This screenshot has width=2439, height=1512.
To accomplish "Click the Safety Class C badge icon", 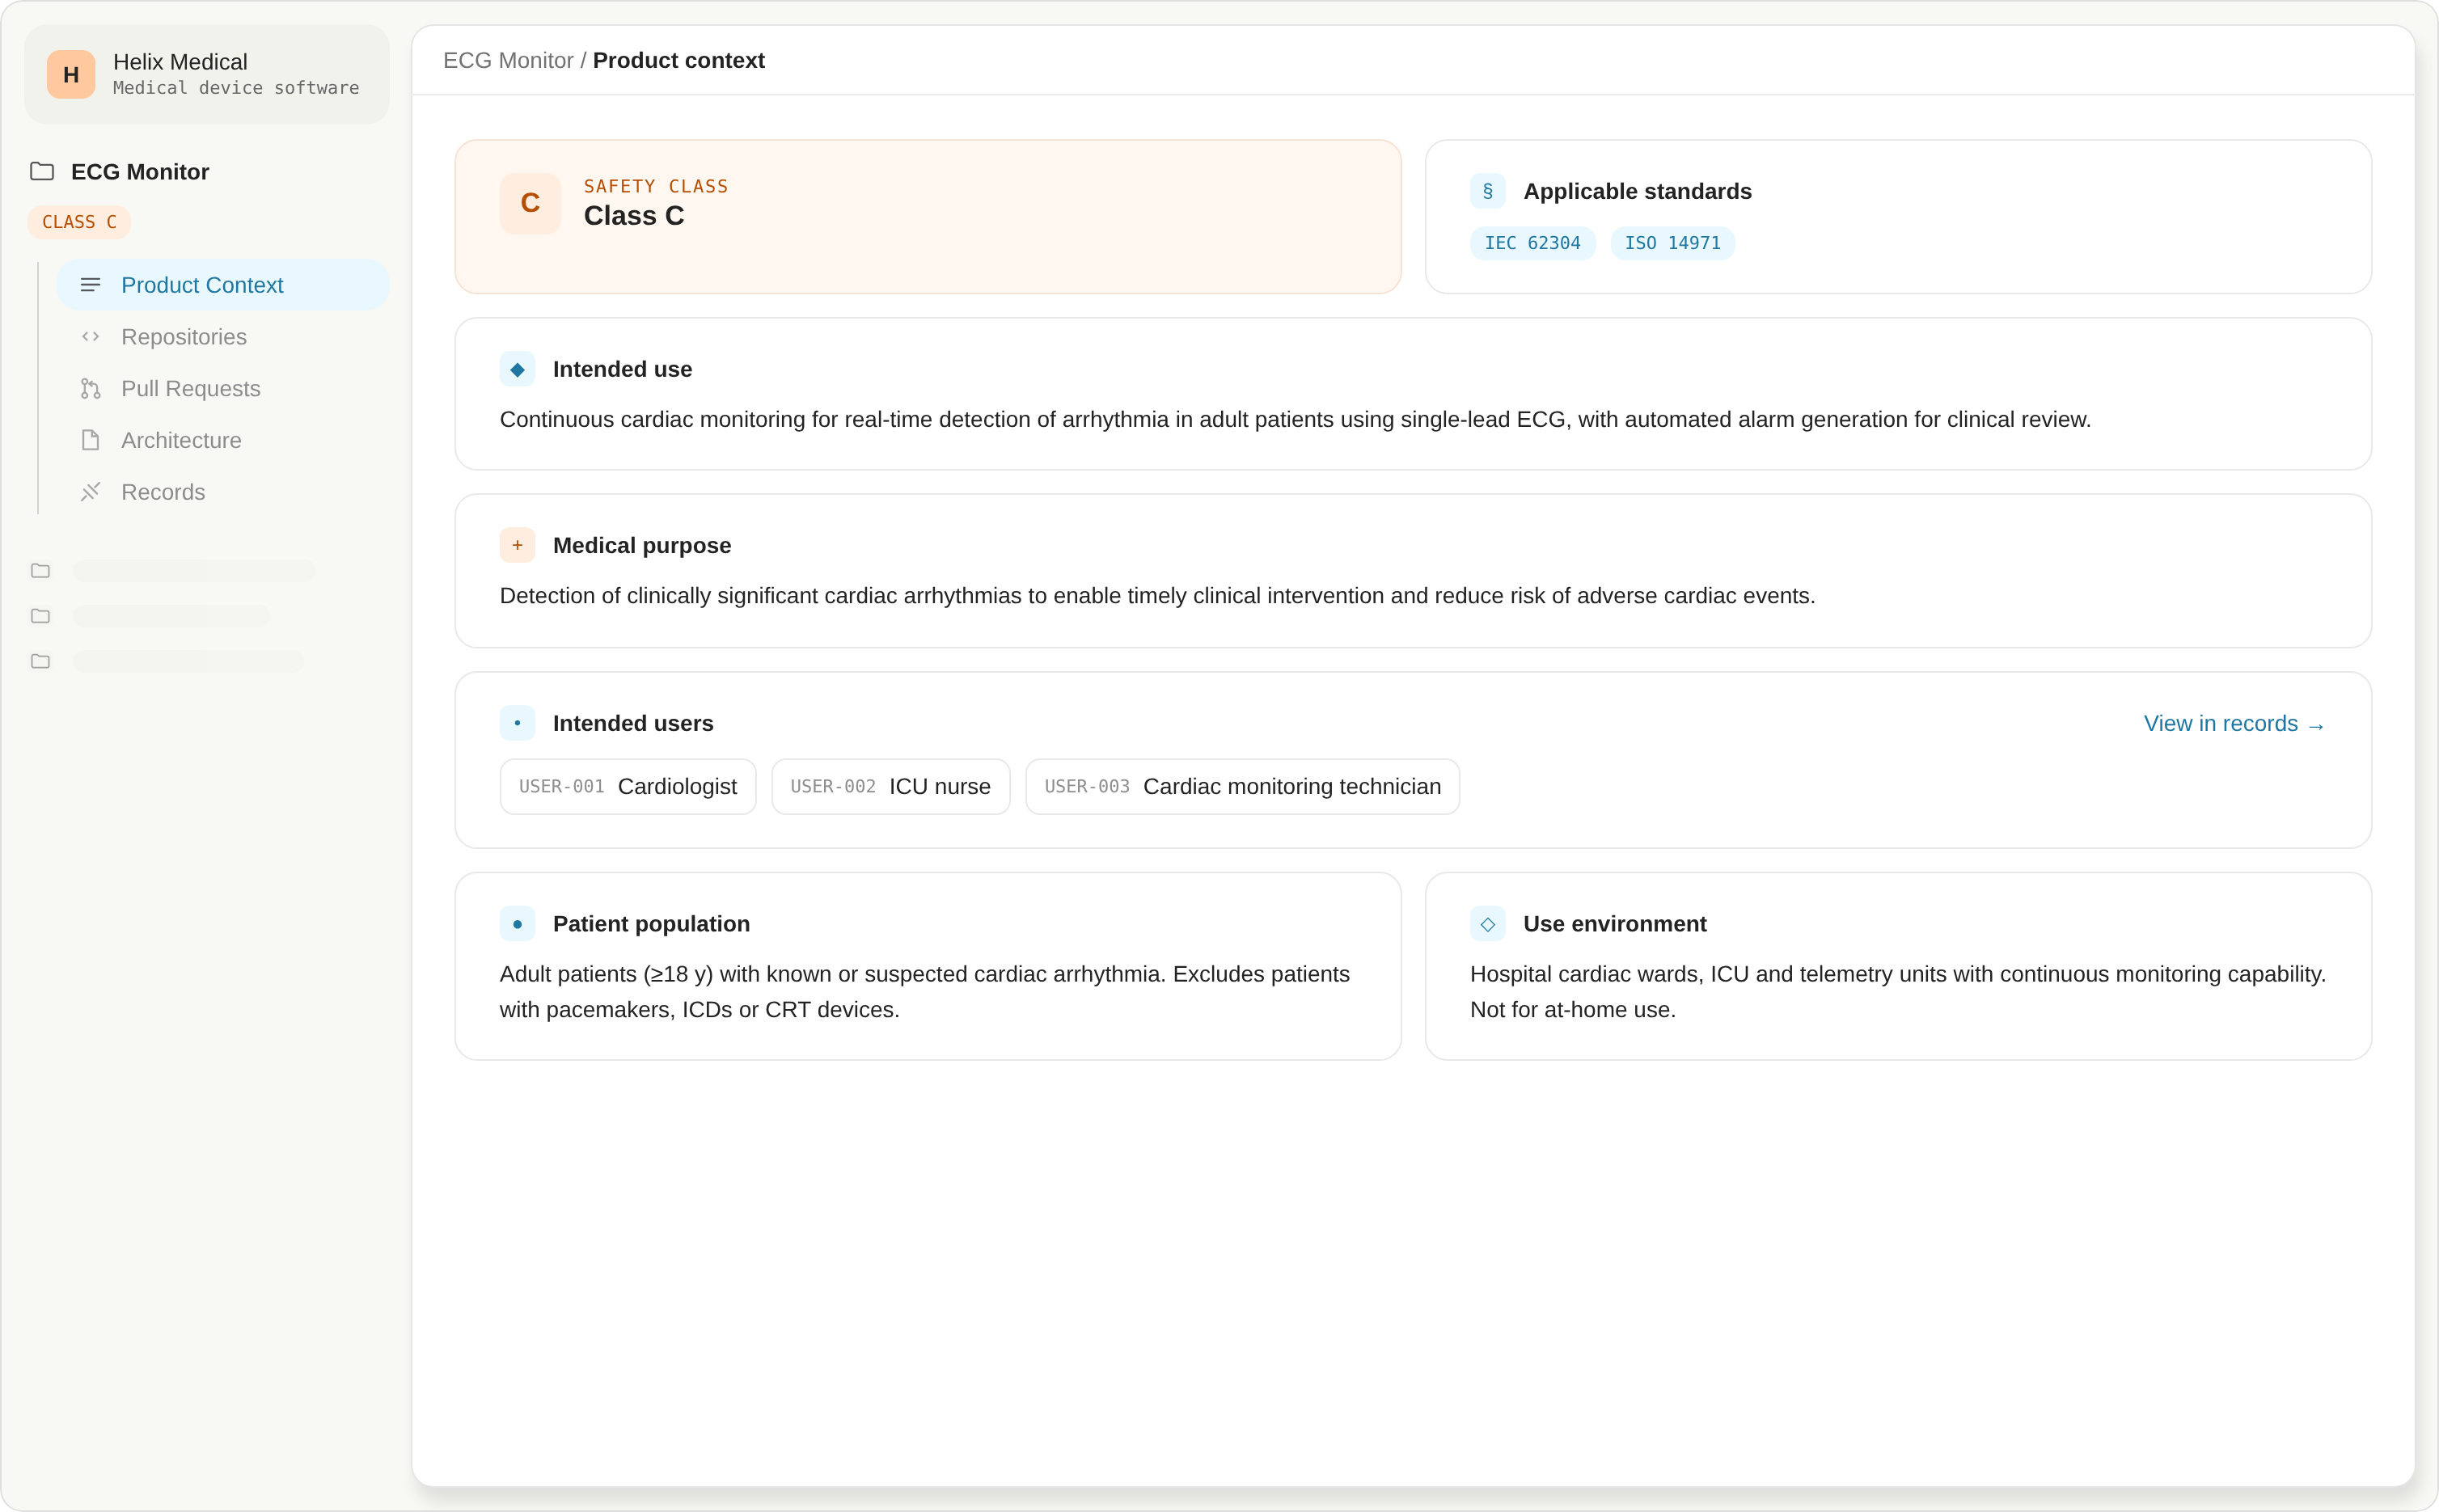I will 530,203.
